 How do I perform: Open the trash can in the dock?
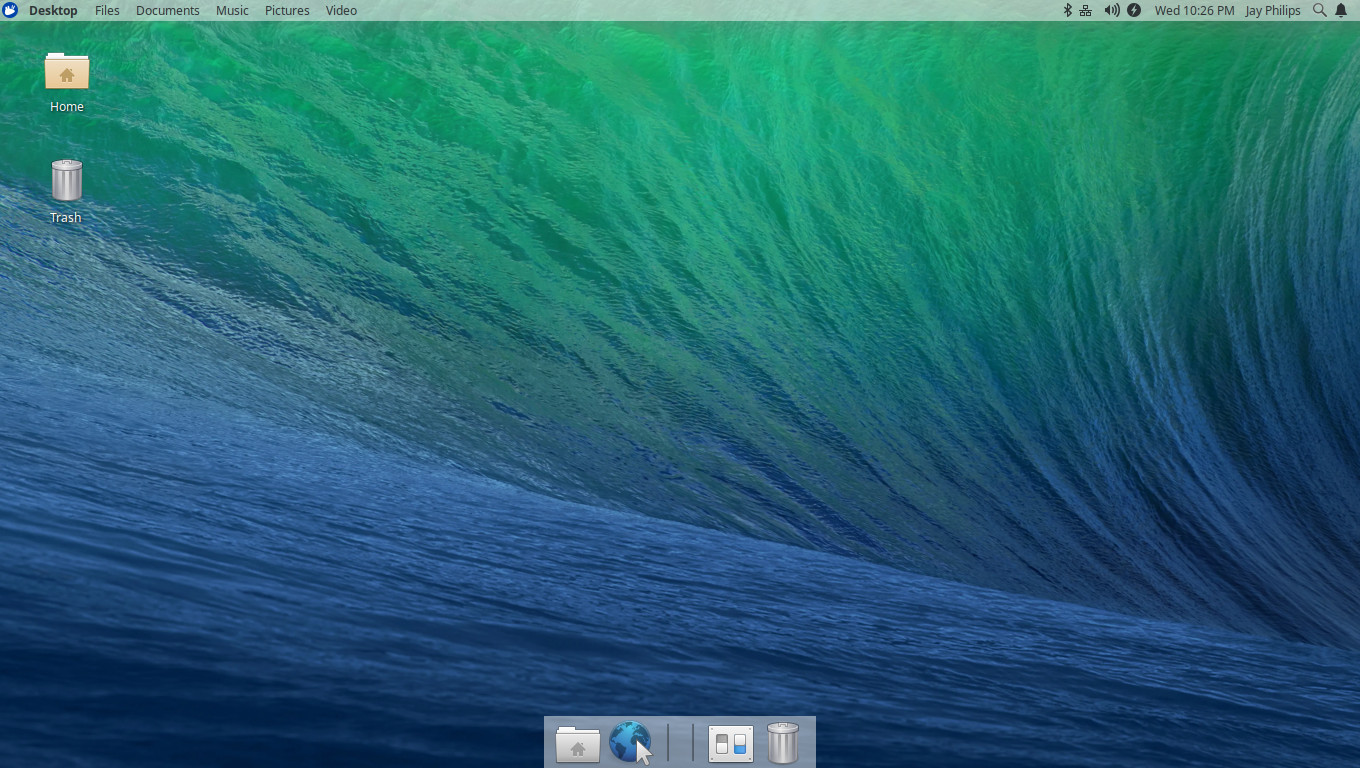(782, 743)
